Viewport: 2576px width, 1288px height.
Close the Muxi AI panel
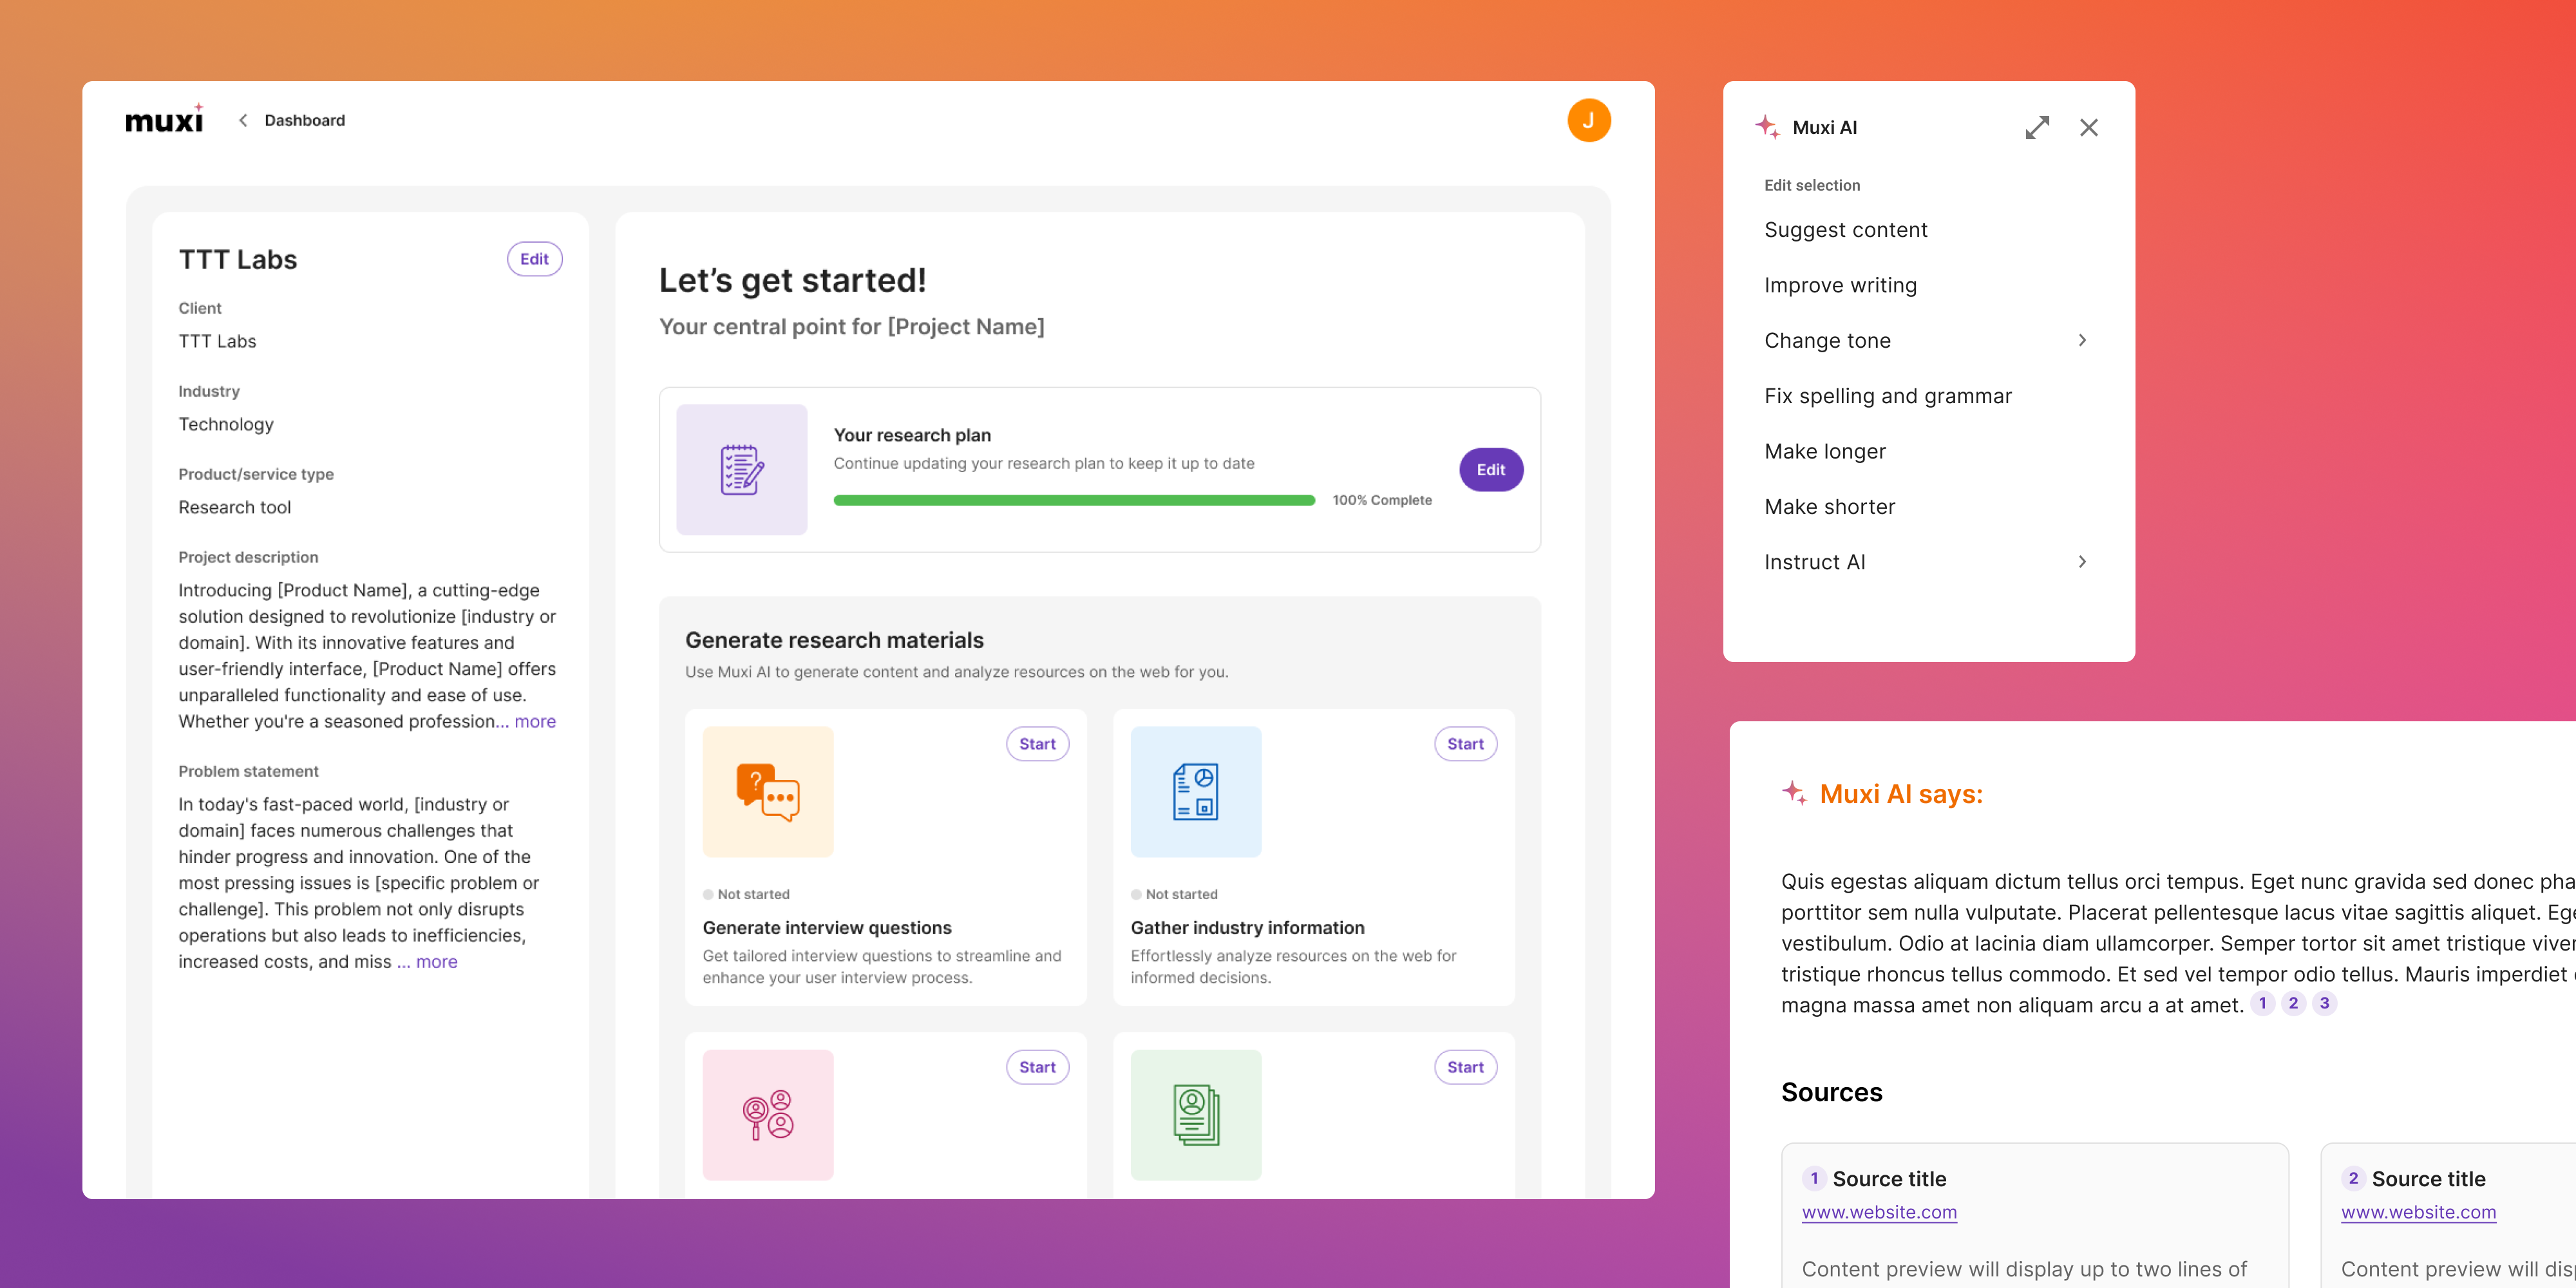click(x=2088, y=127)
